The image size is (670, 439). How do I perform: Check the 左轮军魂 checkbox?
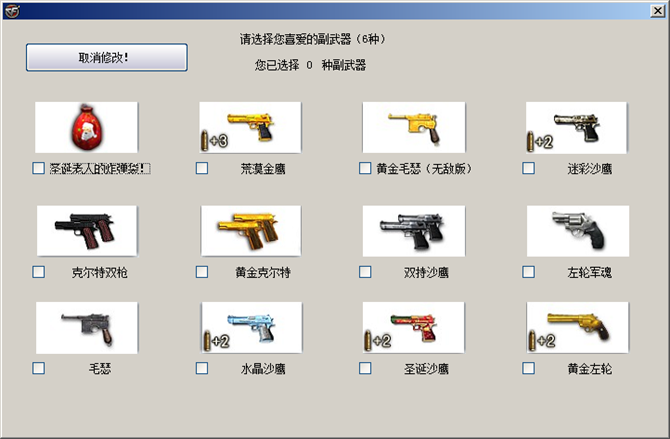529,272
